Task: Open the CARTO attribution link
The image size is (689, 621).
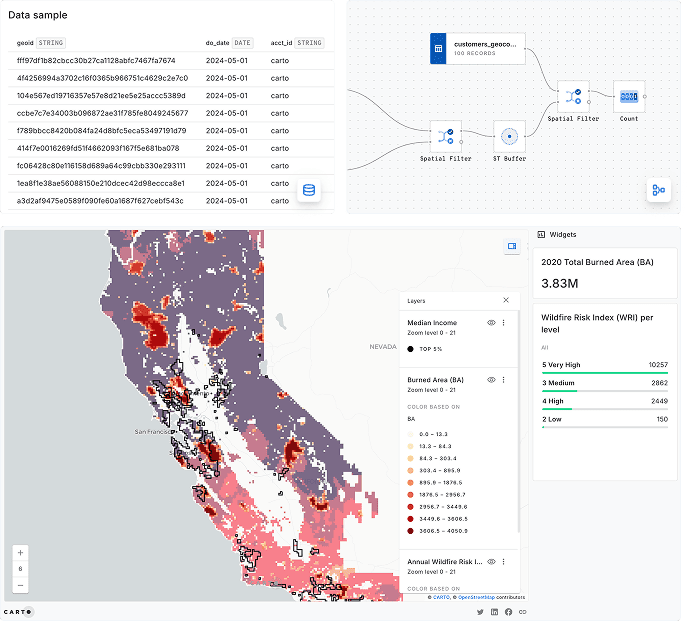Action: (441, 597)
